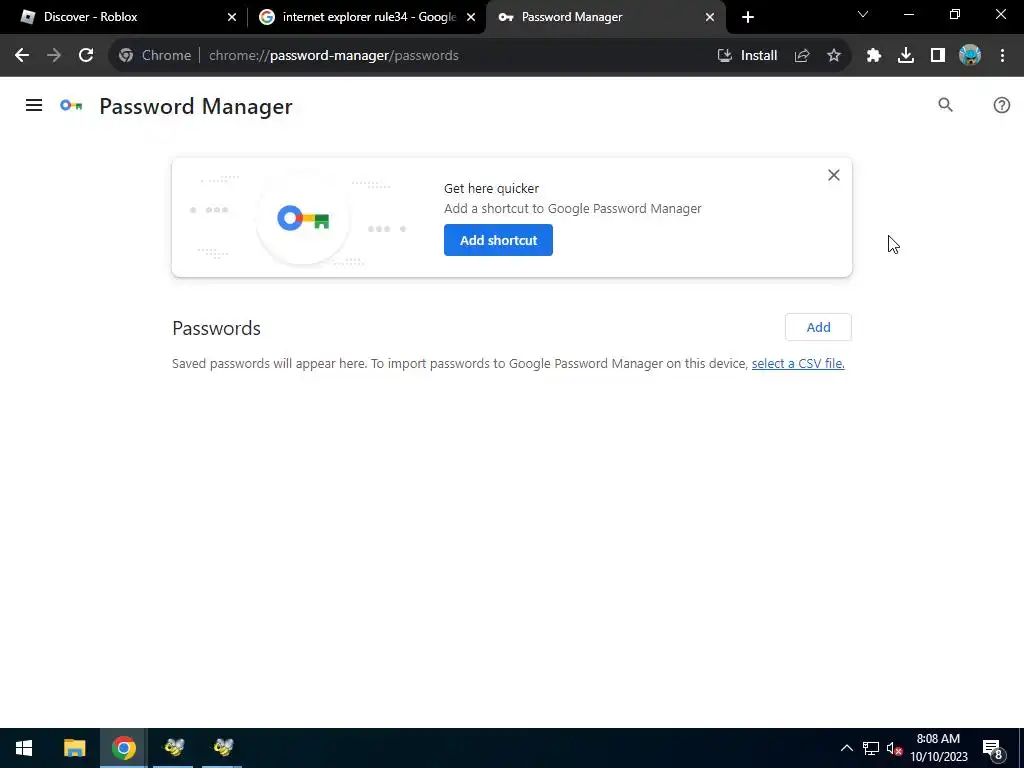
Task: Close the Discover - Roblox tab
Action: [x=232, y=17]
